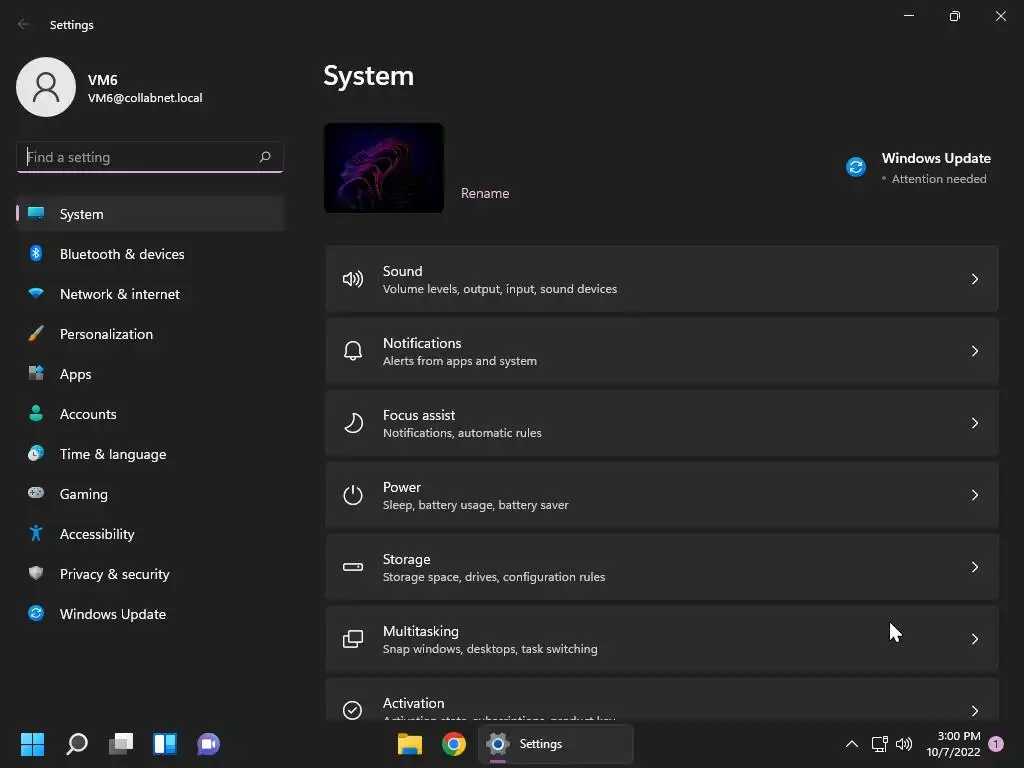The image size is (1024, 768).
Task: Click the Gaming controller icon
Action: [x=36, y=493]
